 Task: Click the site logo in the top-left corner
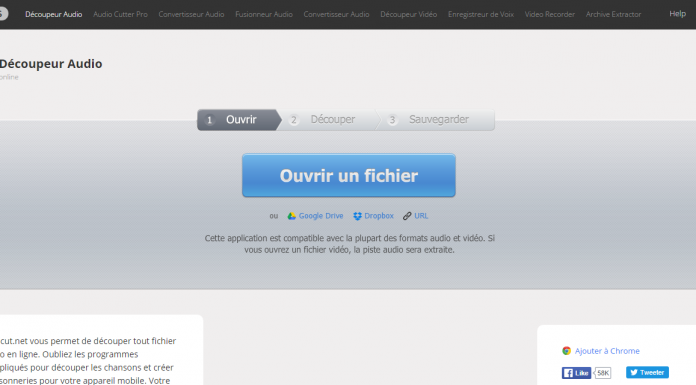click(x=3, y=14)
